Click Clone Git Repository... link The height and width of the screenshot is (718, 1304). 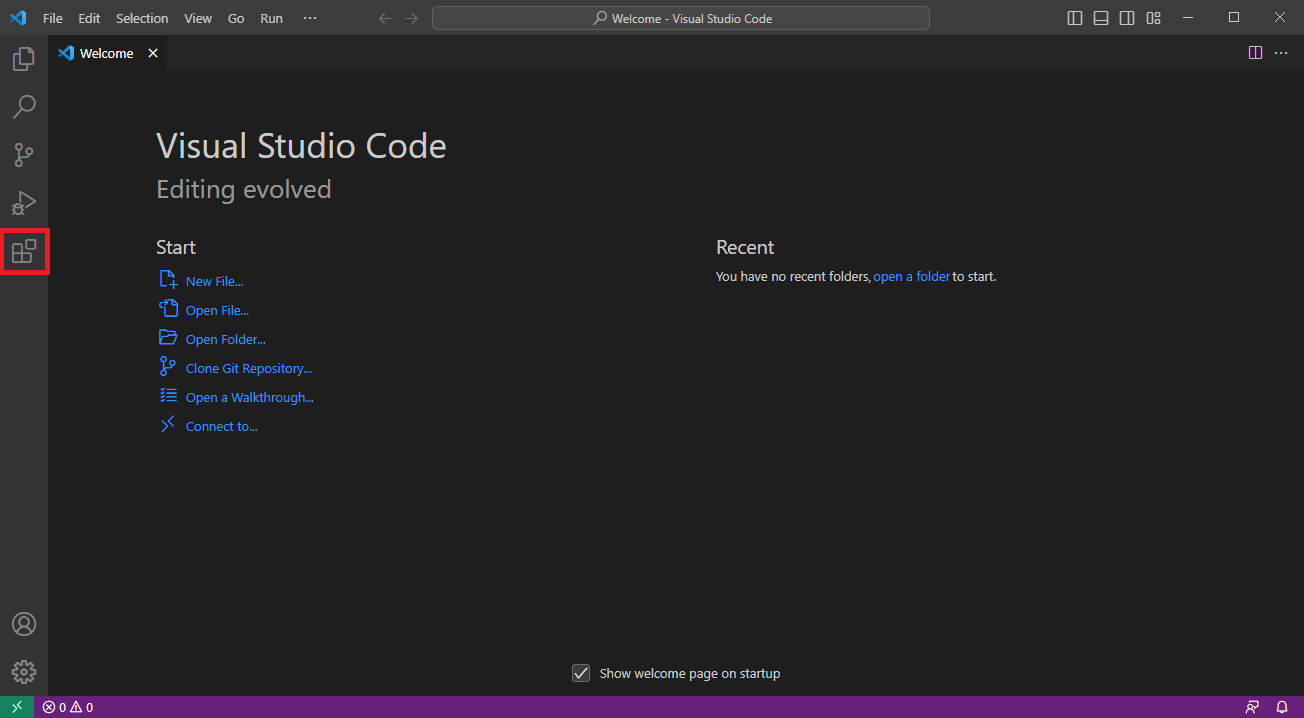point(249,369)
